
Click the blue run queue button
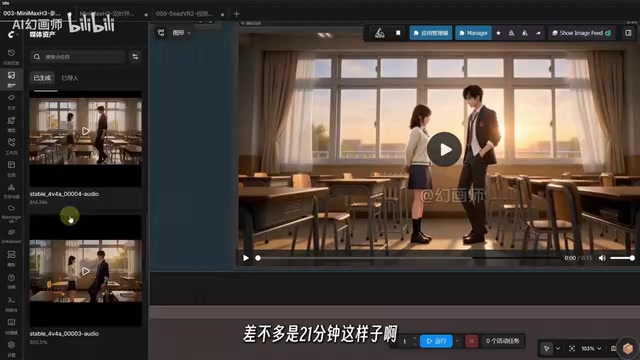[x=436, y=341]
